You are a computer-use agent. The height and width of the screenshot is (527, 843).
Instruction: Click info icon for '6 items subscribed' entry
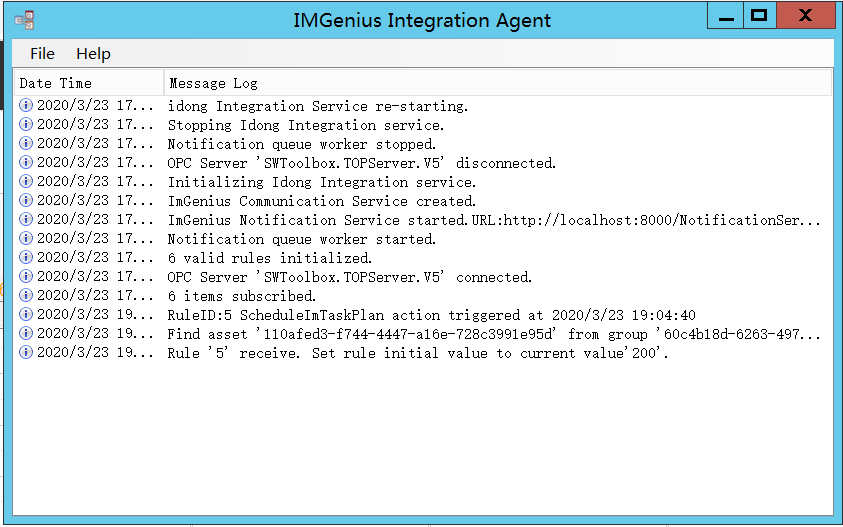coord(26,296)
